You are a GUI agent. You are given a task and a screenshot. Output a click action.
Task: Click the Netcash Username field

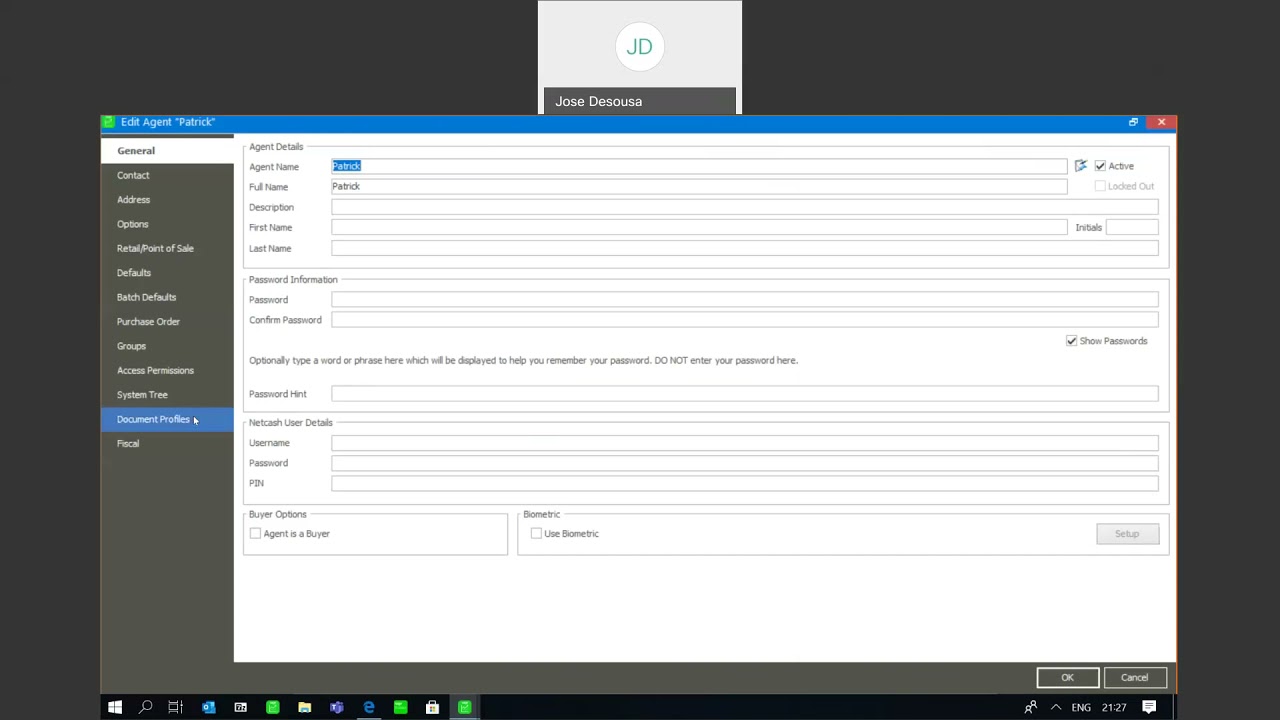pos(745,443)
